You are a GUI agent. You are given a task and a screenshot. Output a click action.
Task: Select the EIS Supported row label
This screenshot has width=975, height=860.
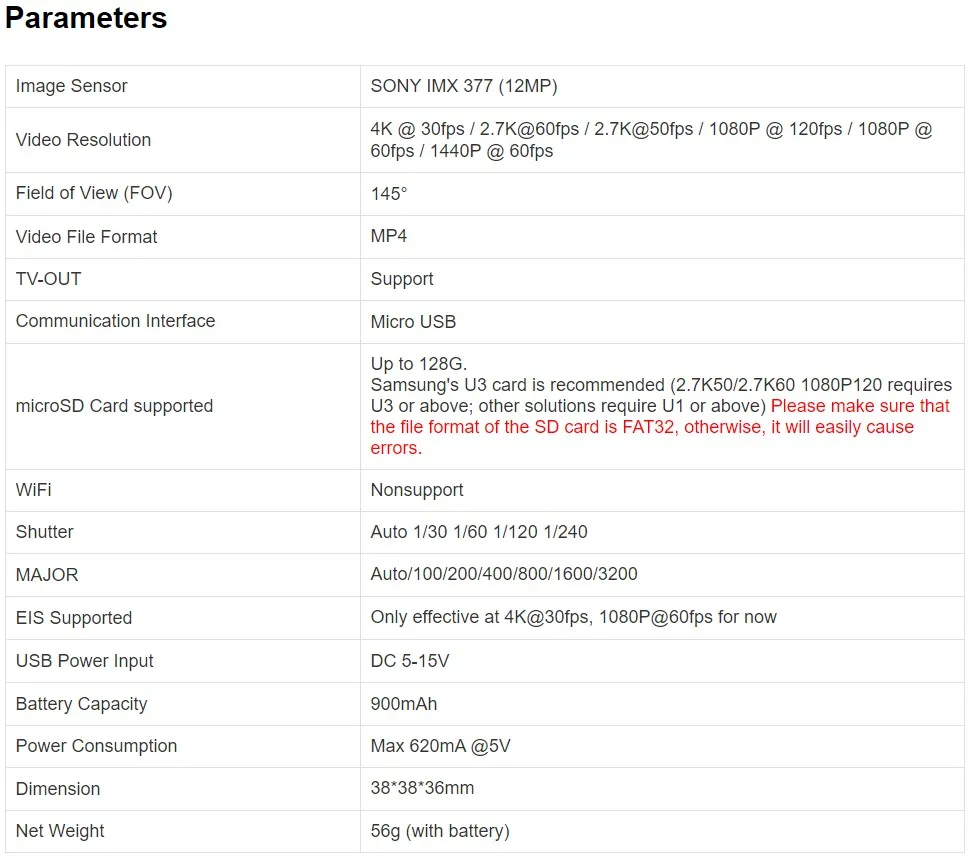click(74, 617)
